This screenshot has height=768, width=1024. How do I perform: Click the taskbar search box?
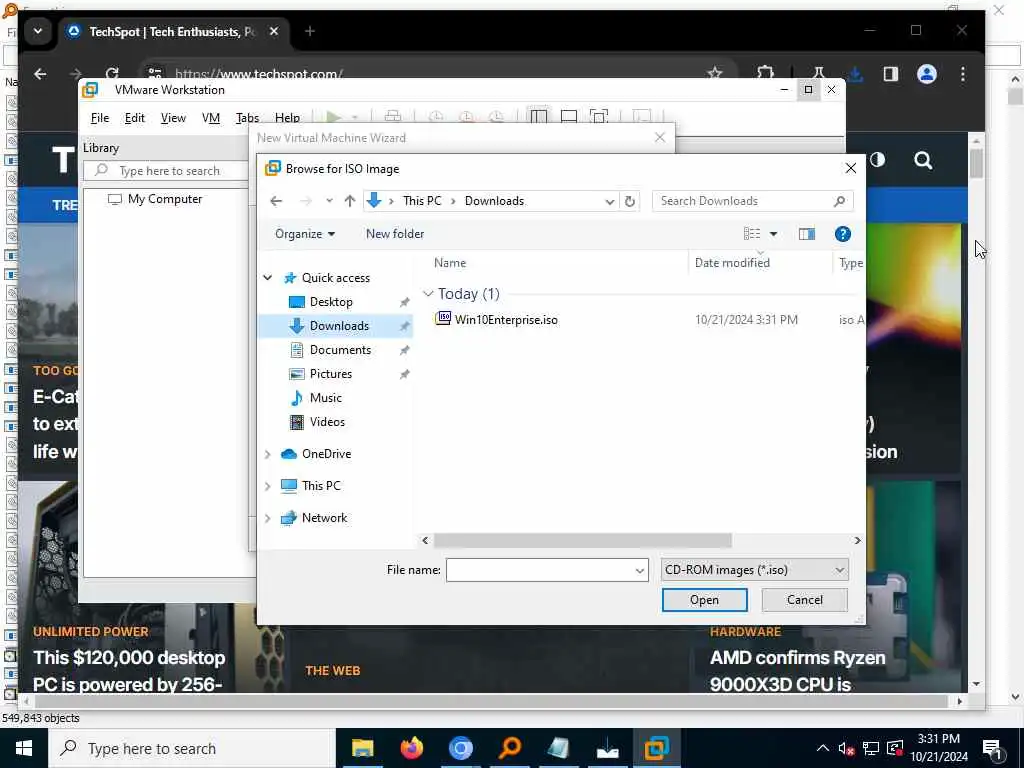pos(191,748)
